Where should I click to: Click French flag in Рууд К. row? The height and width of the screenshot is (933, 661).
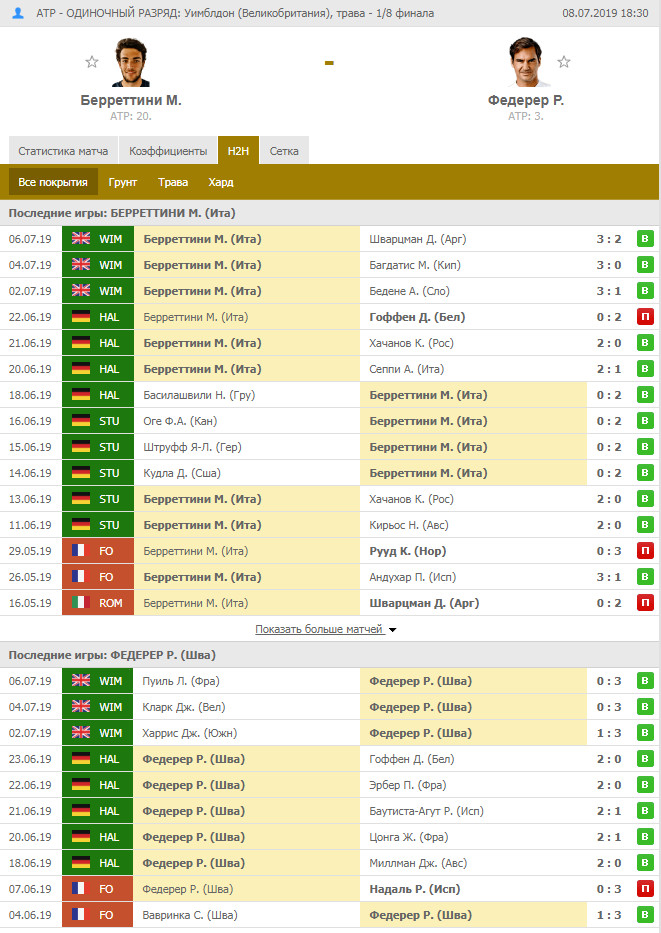pos(79,550)
